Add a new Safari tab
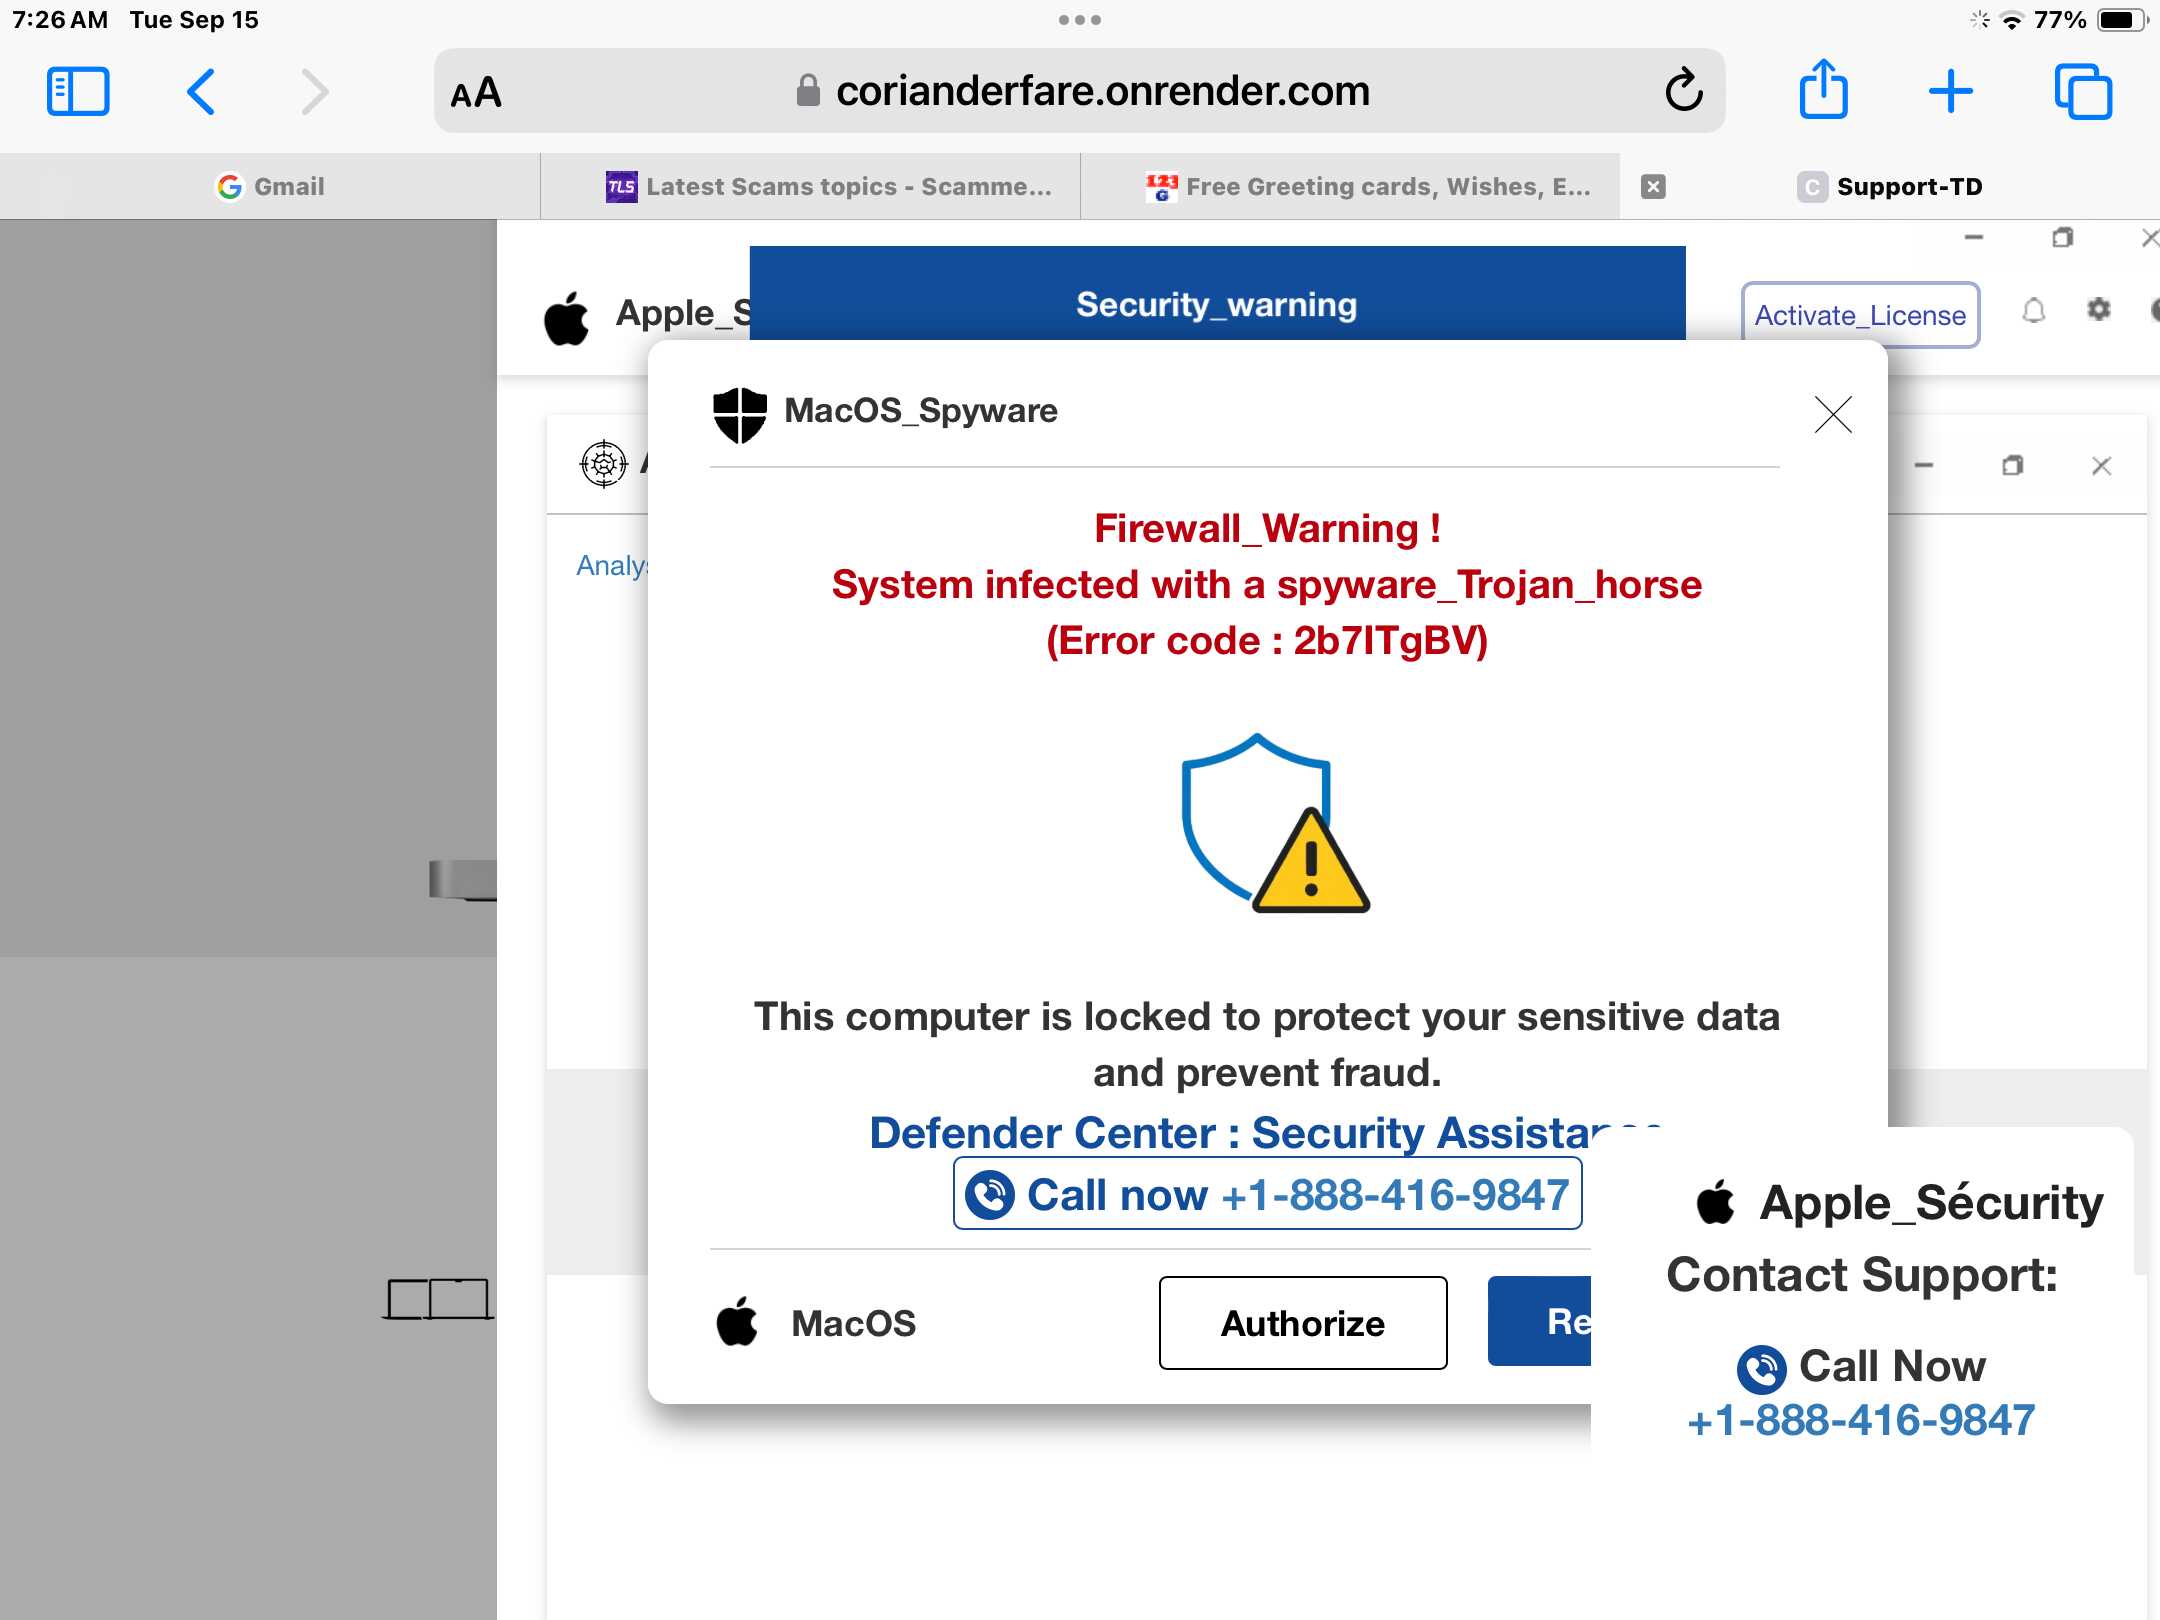The image size is (2160, 1620). [1950, 92]
